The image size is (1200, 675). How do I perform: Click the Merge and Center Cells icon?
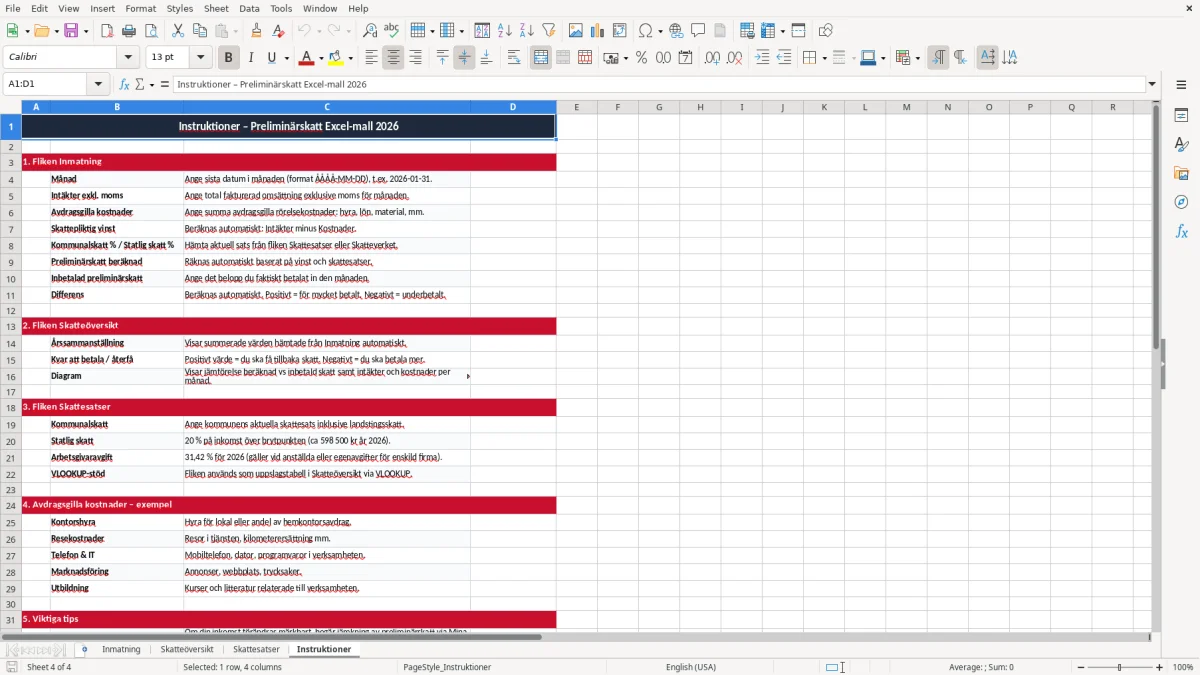click(x=541, y=58)
